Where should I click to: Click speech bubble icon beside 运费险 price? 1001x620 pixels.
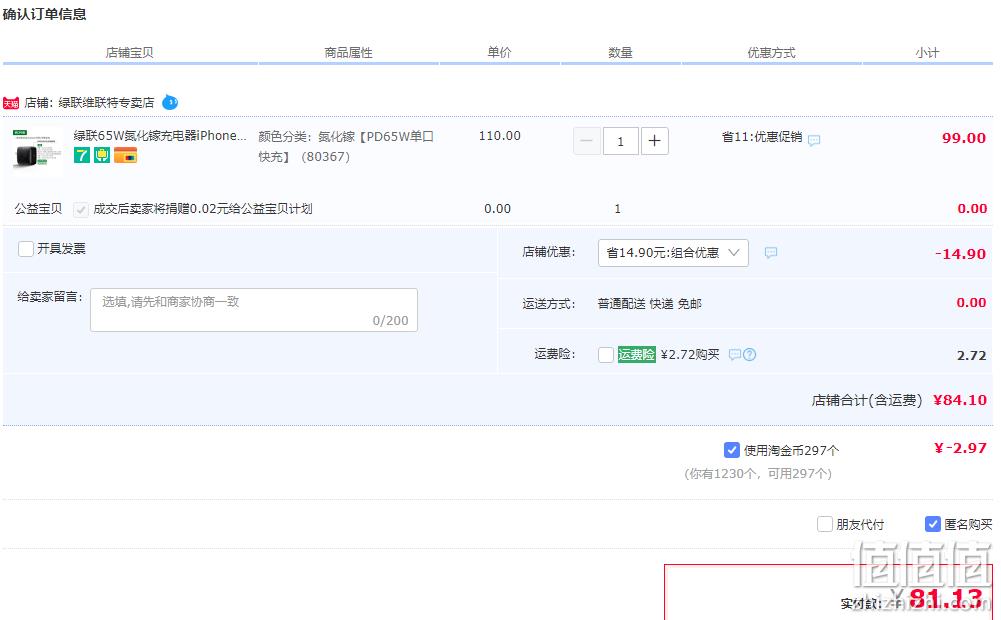tap(735, 354)
